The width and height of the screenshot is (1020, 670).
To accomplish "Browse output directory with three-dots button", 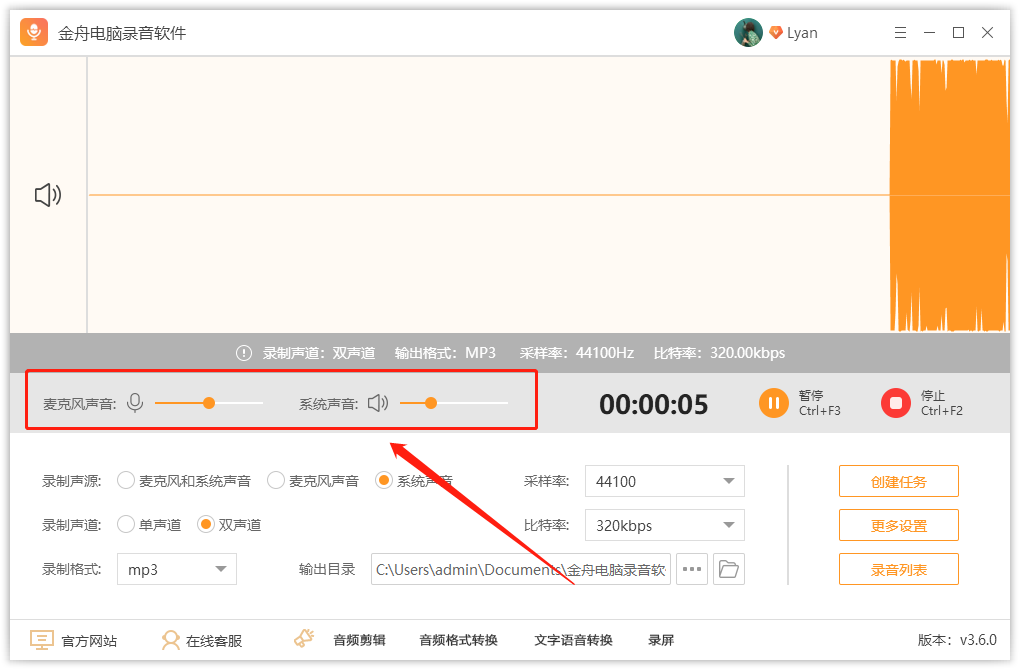I will pyautogui.click(x=691, y=569).
